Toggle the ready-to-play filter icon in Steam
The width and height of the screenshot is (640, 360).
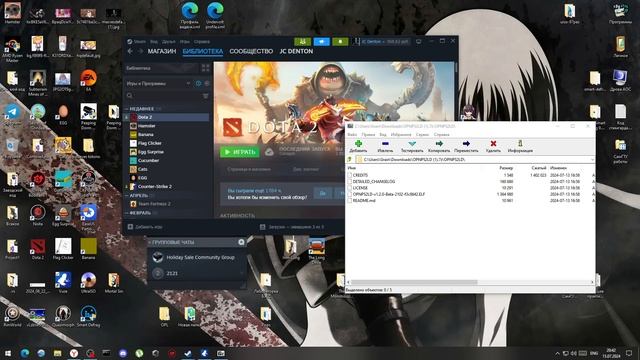coord(207,84)
